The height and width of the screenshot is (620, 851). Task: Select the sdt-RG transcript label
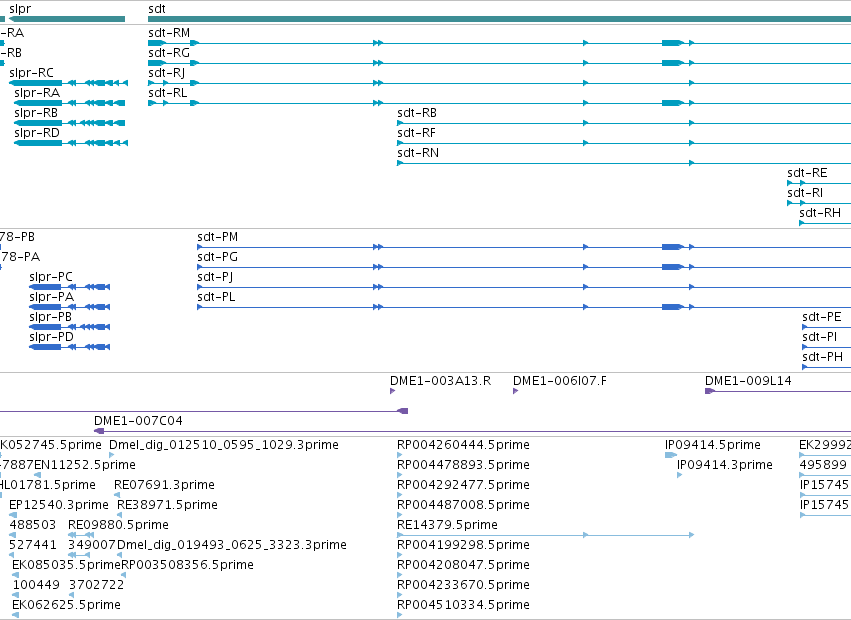(169, 53)
